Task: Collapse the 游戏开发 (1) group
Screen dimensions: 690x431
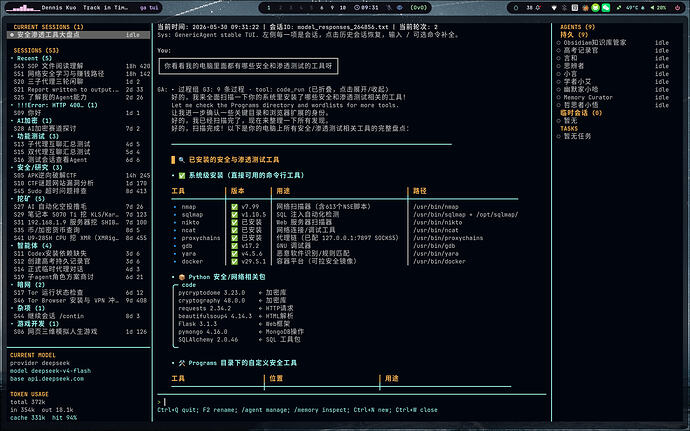Action: pos(35,324)
